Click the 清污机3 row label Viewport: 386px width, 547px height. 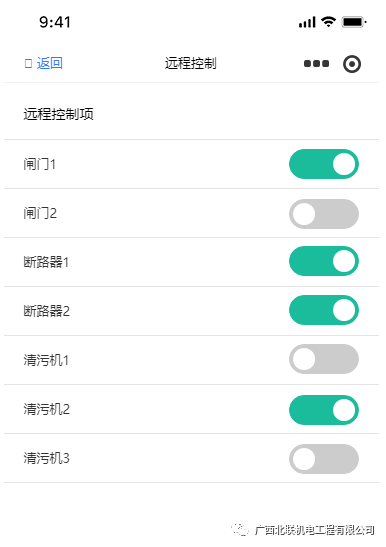point(46,458)
